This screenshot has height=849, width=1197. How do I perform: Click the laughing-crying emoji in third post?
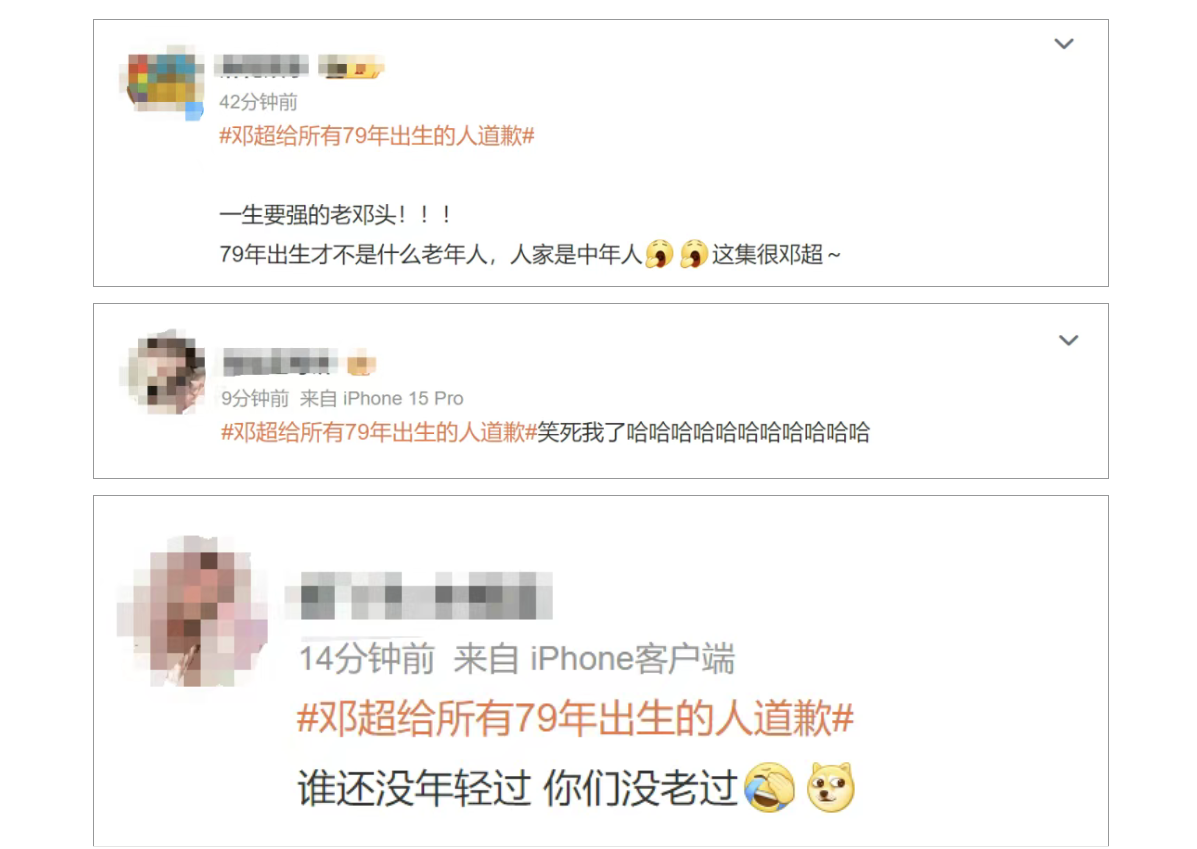pos(769,787)
